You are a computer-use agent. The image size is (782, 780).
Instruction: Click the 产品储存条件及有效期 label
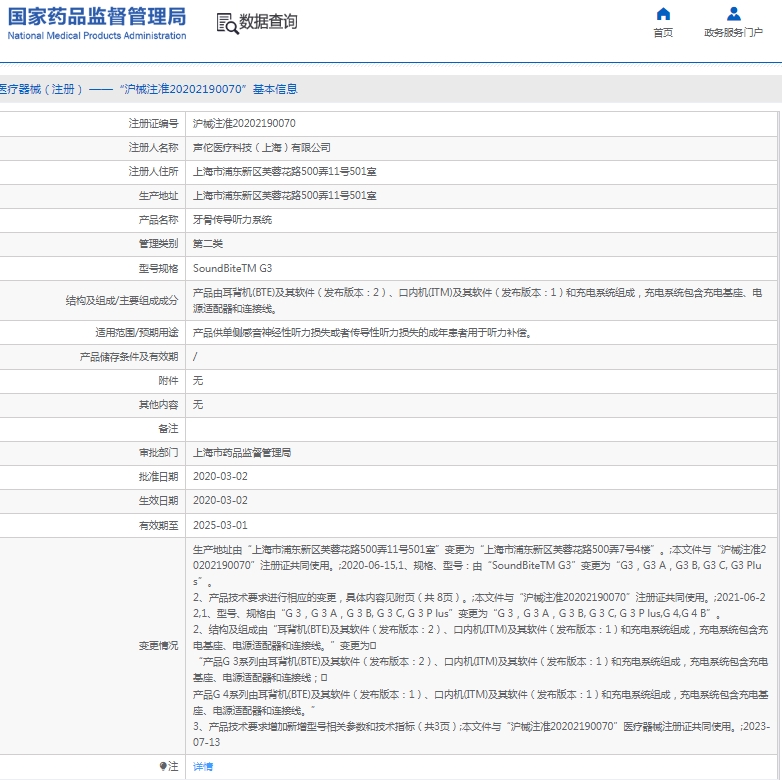pos(129,357)
